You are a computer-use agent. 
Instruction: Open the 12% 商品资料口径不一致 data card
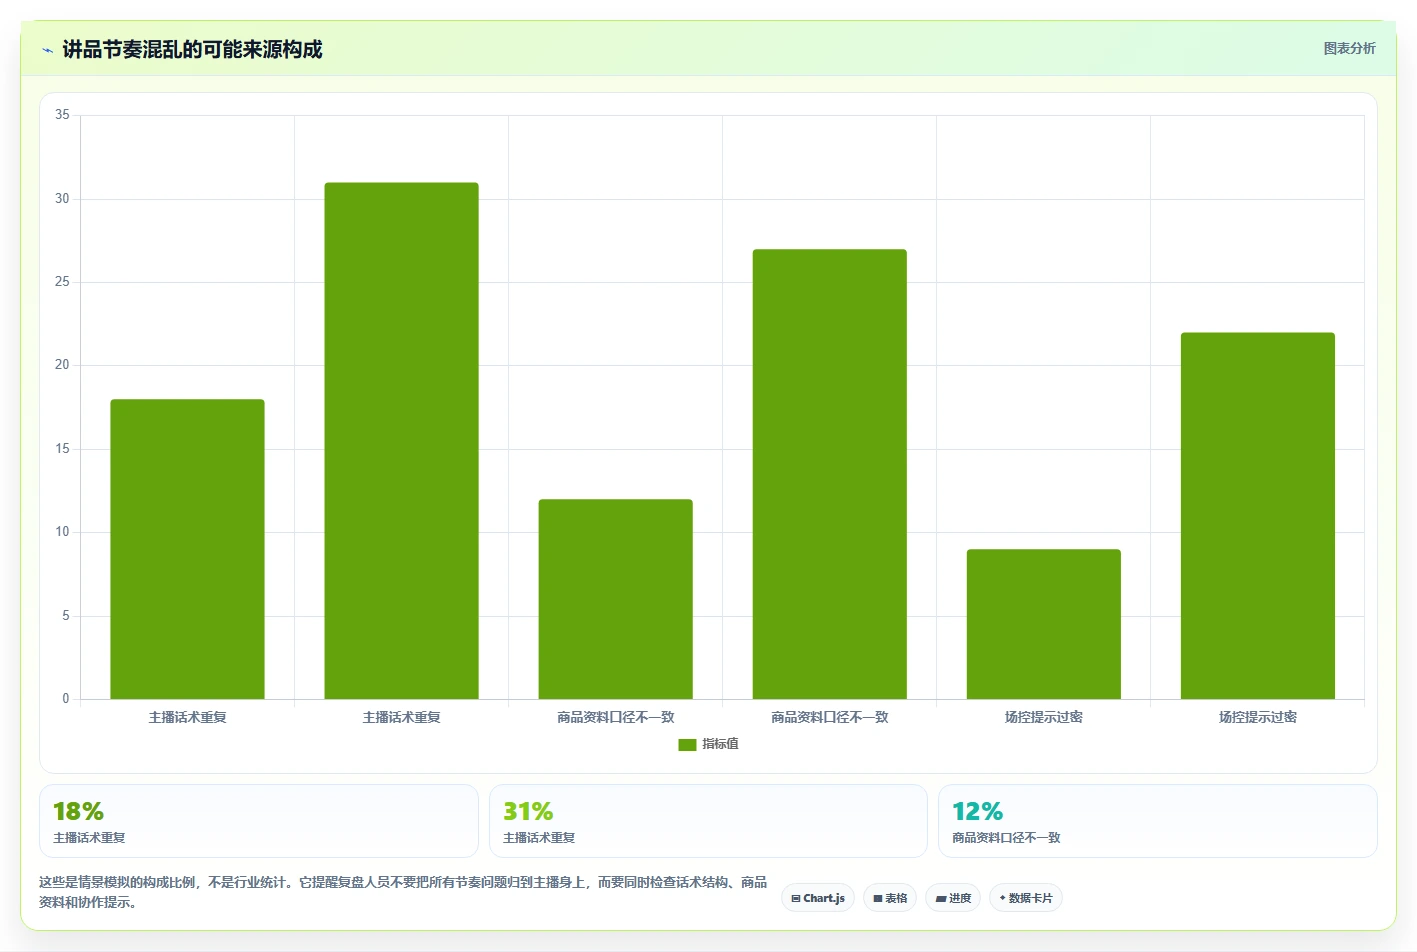point(1158,821)
